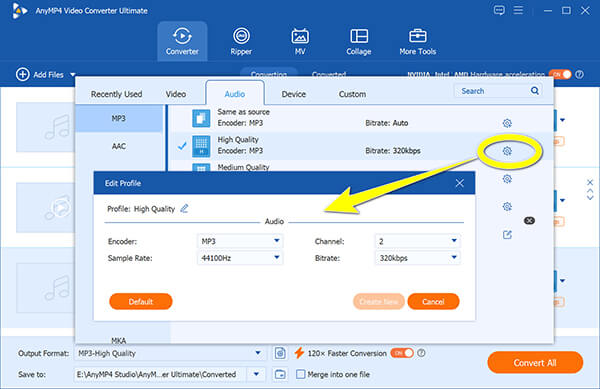Open More Tools toolbox
Screen dimensions: 600x389
(x=417, y=41)
